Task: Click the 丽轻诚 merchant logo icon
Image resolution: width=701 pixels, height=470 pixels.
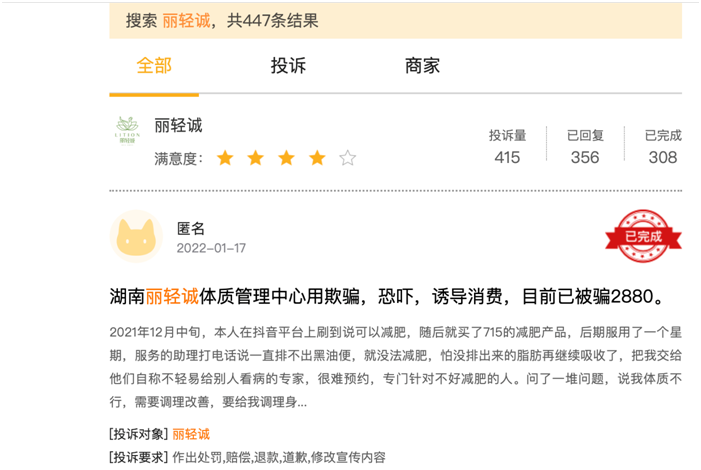Action: (x=127, y=131)
